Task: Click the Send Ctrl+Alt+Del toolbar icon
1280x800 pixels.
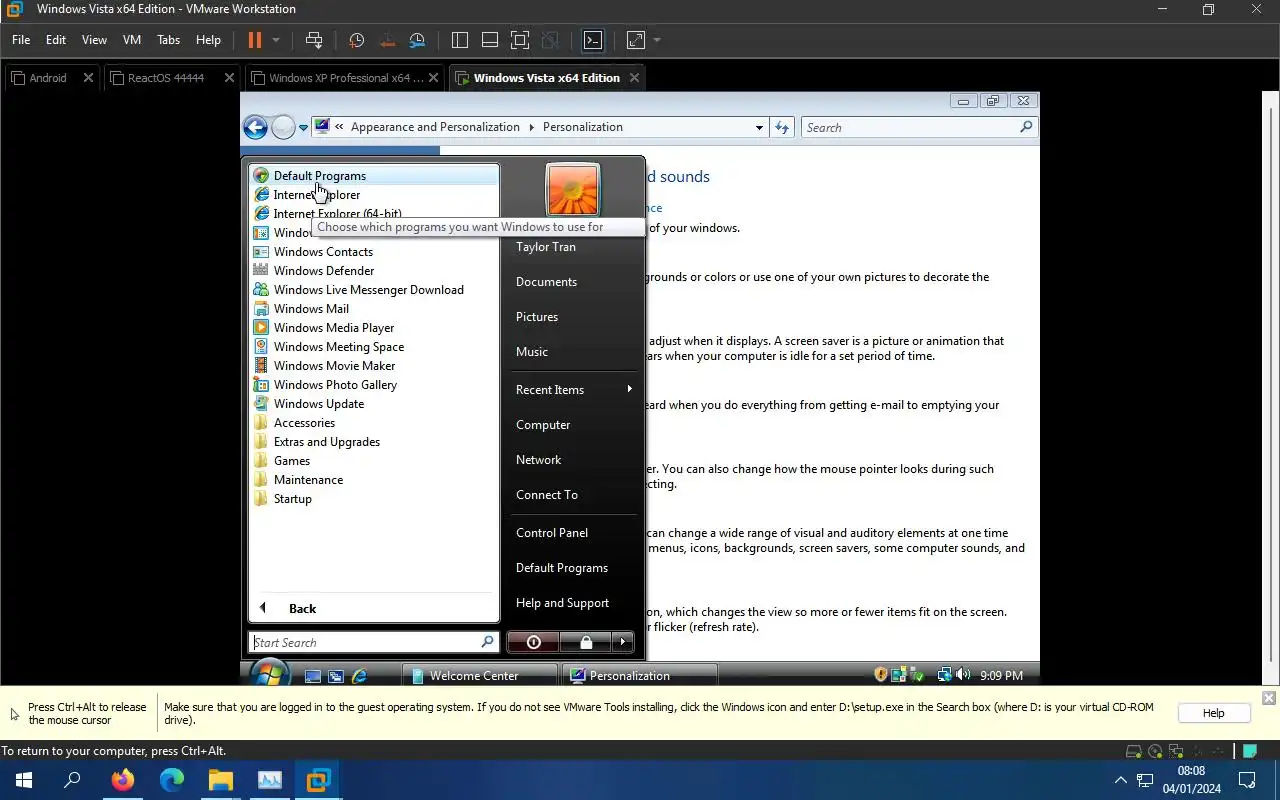Action: (314, 40)
